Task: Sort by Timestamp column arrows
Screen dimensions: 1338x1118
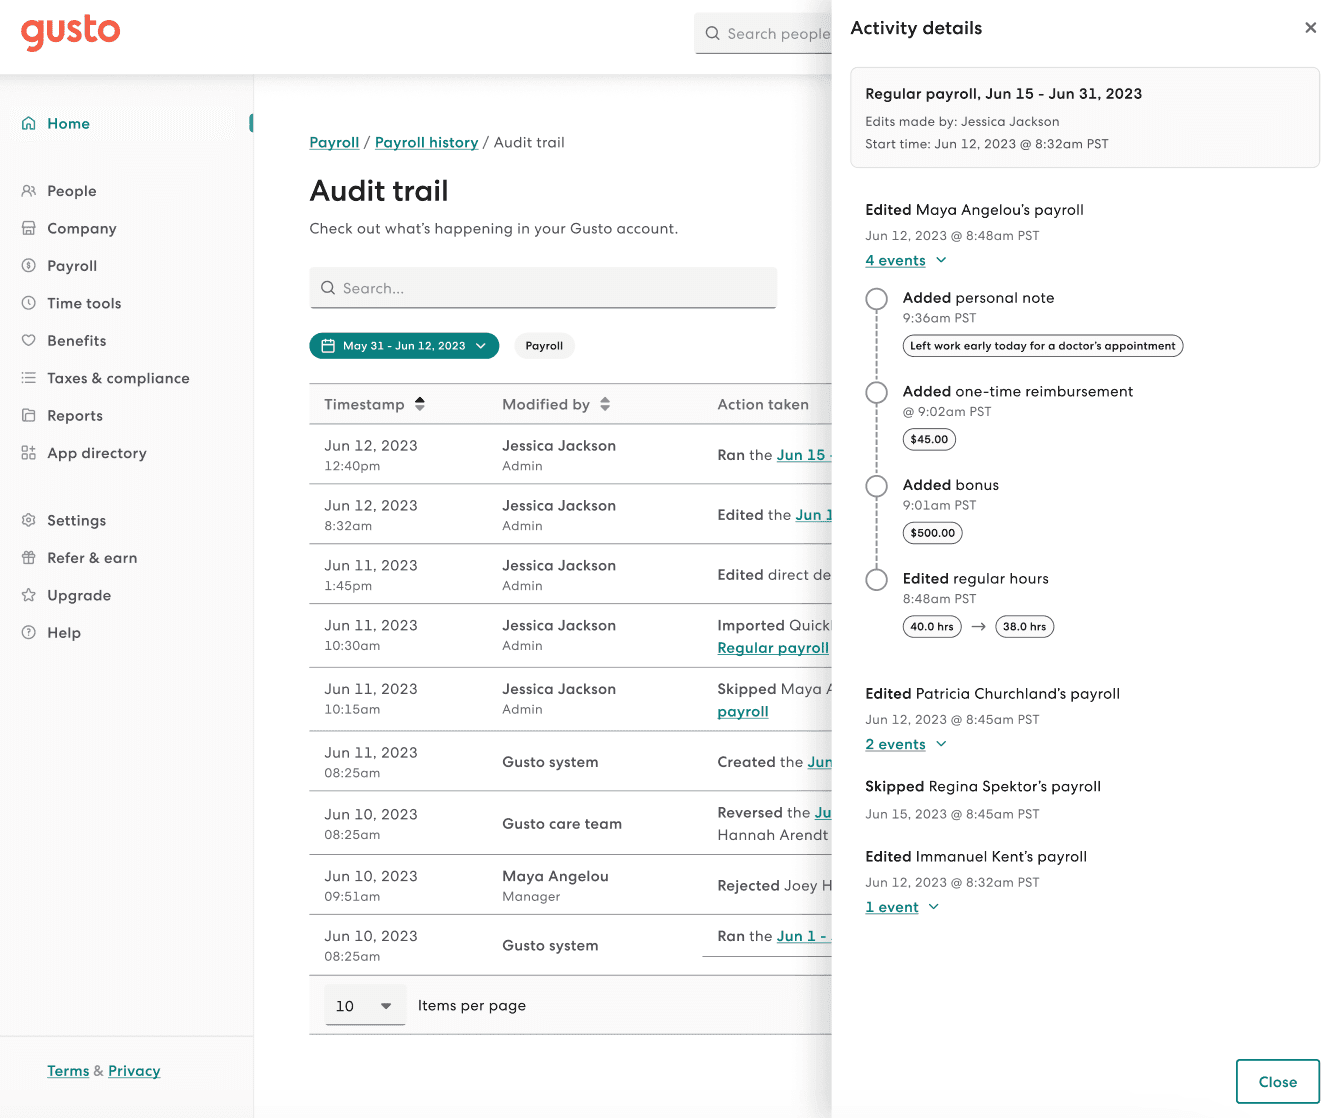Action: 420,404
